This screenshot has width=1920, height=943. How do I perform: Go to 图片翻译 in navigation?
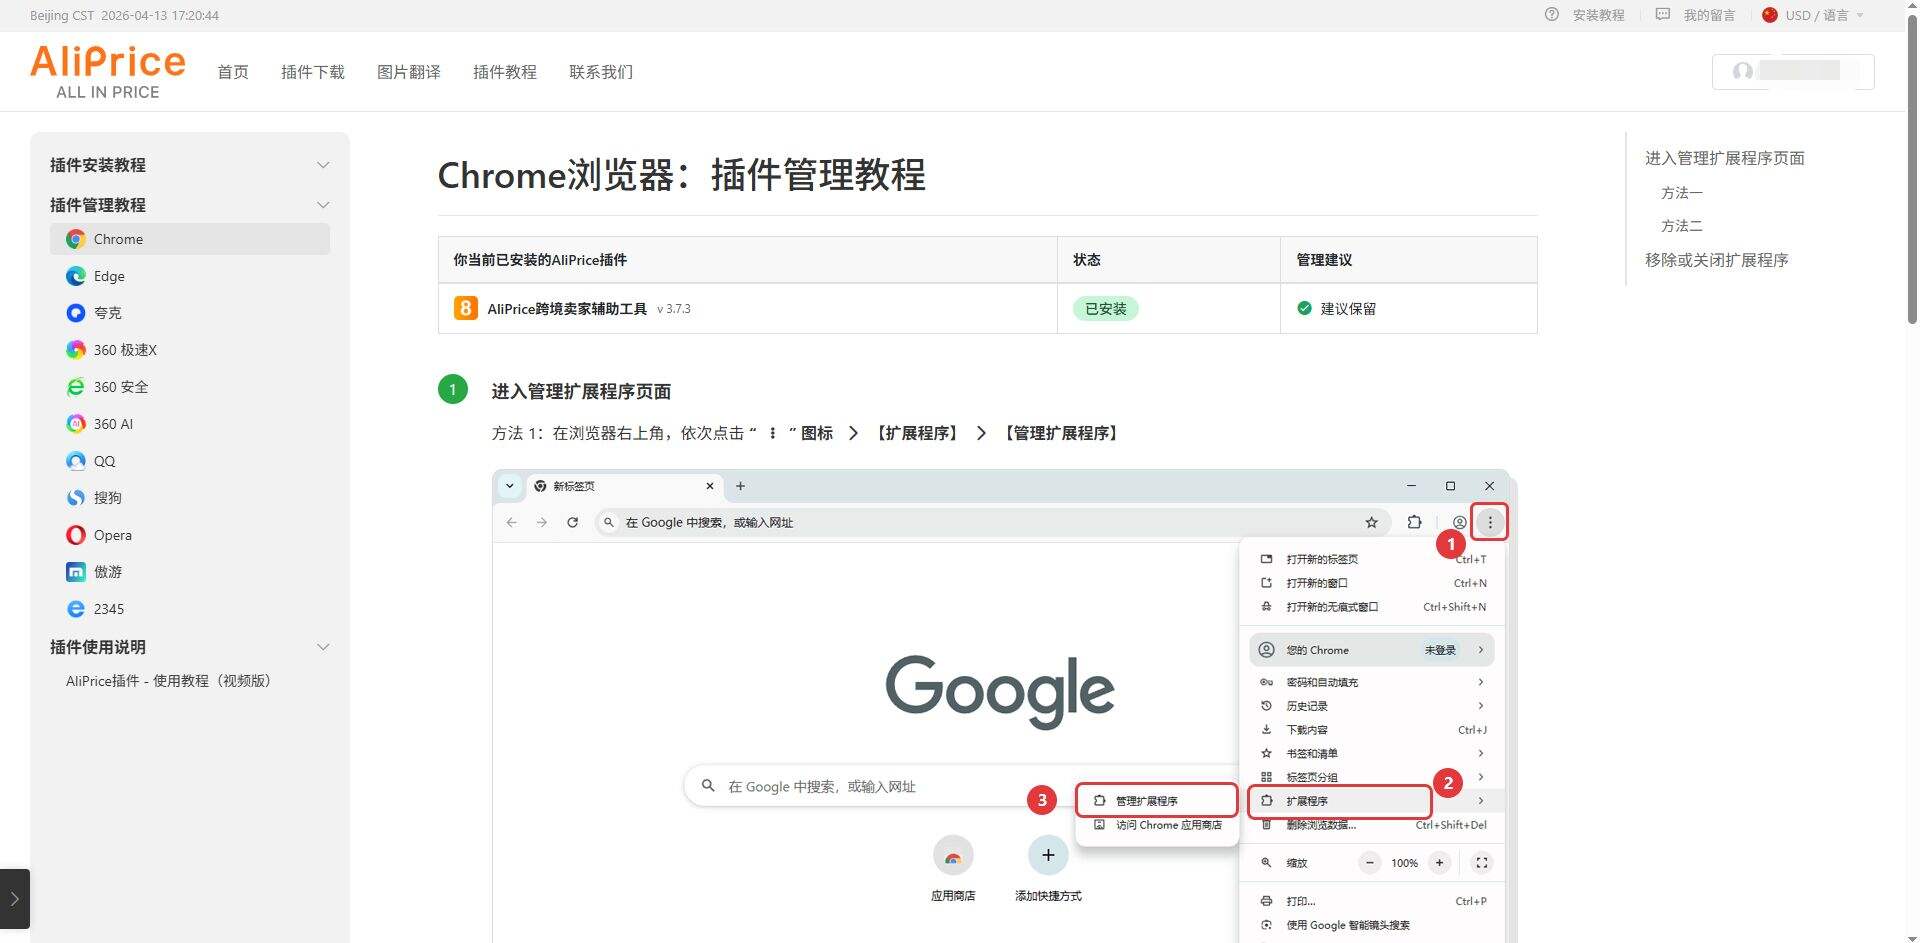[408, 72]
